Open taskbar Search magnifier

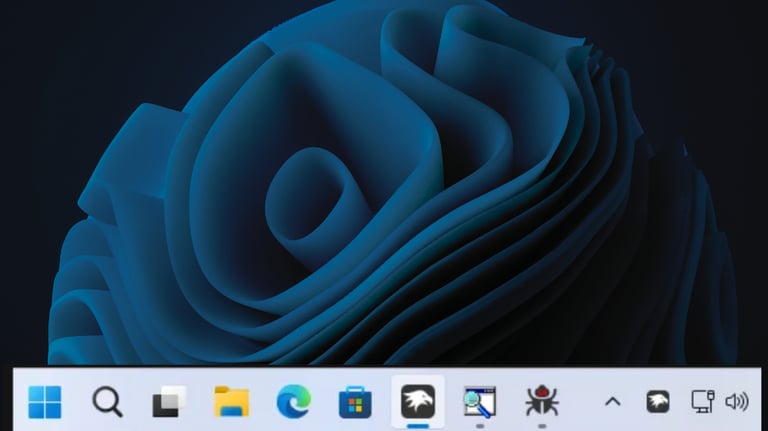click(107, 402)
